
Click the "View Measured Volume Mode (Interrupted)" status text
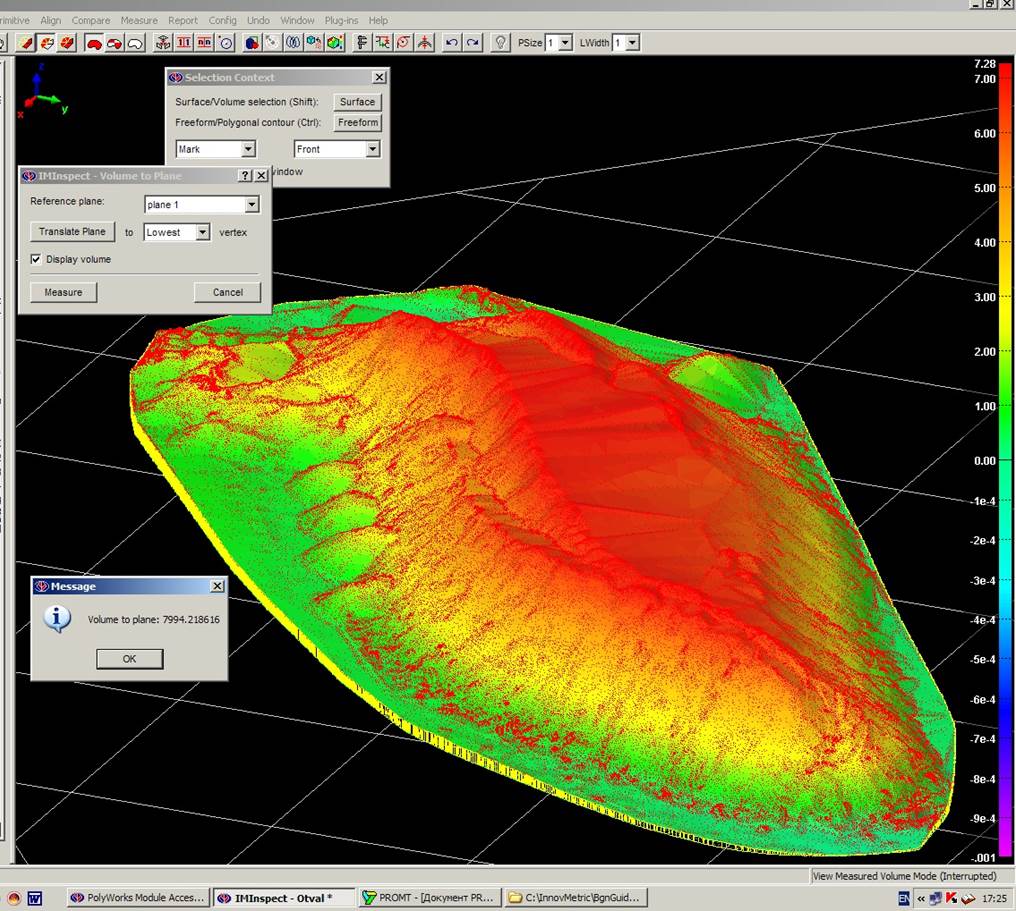click(x=905, y=876)
